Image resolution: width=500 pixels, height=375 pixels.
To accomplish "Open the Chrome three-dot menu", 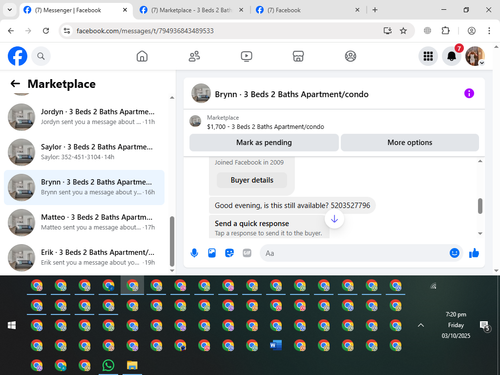I will tap(489, 31).
